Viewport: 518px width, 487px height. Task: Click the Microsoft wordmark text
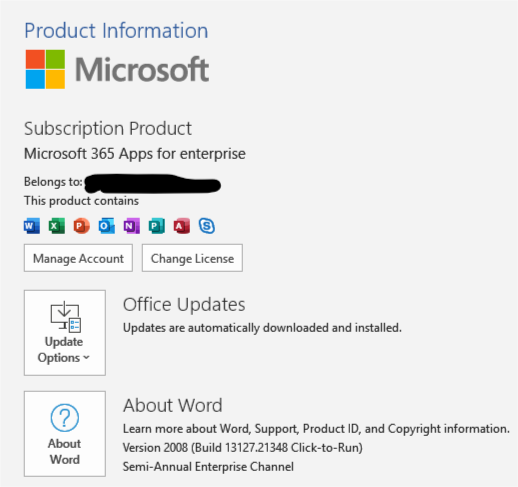[142, 69]
